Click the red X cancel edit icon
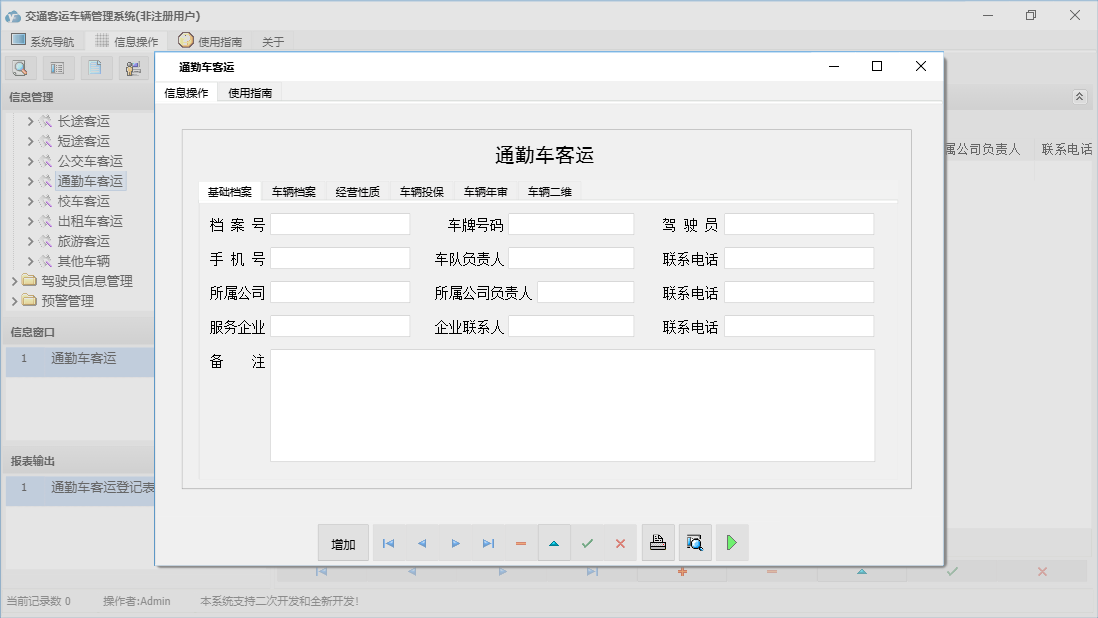The height and width of the screenshot is (618, 1098). click(x=620, y=543)
